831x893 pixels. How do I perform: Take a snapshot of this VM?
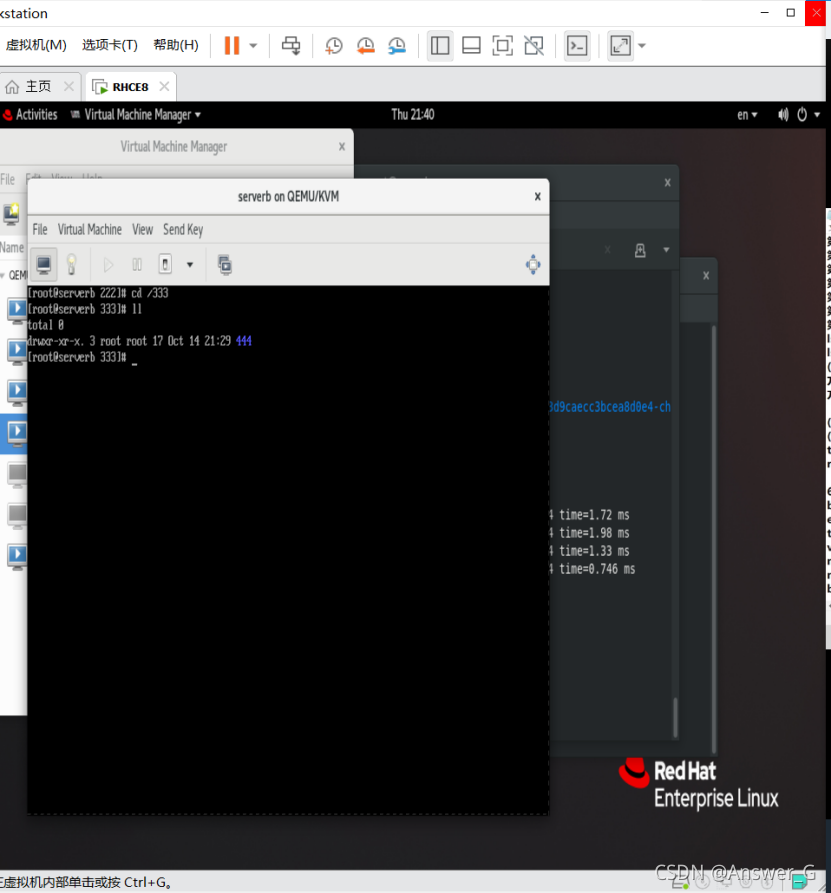(334, 46)
